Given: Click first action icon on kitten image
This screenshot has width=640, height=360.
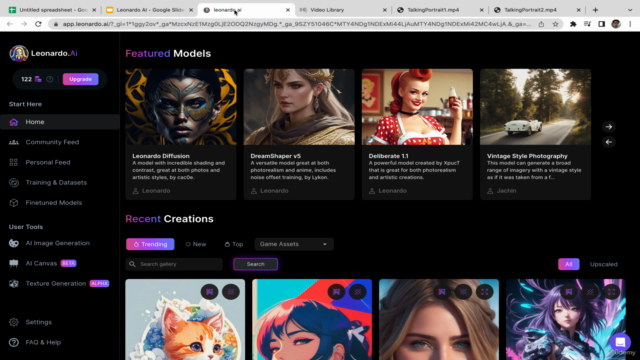Looking at the screenshot, I should 209,292.
